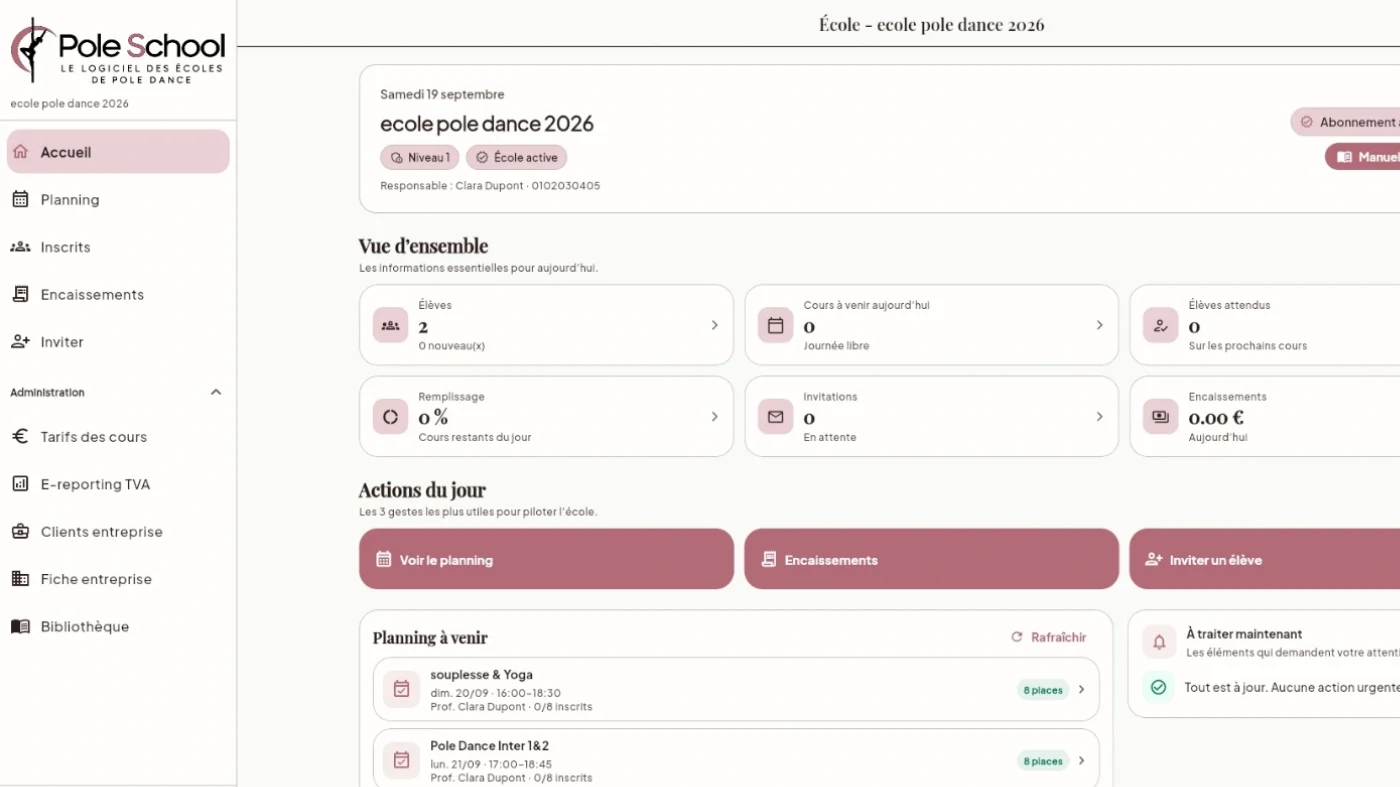1400x787 pixels.
Task: Click the E-reporting TVA chart icon
Action: pyautogui.click(x=20, y=484)
